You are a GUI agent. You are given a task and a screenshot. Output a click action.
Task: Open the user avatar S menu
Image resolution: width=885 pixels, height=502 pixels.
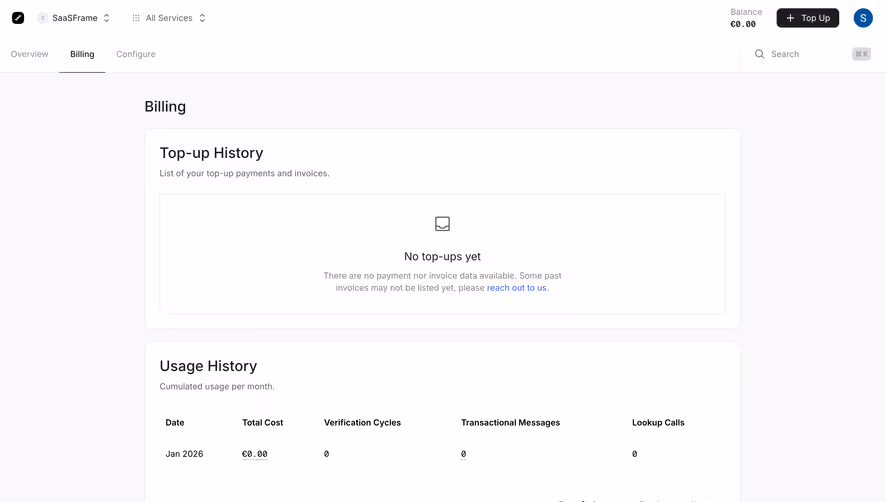(863, 18)
